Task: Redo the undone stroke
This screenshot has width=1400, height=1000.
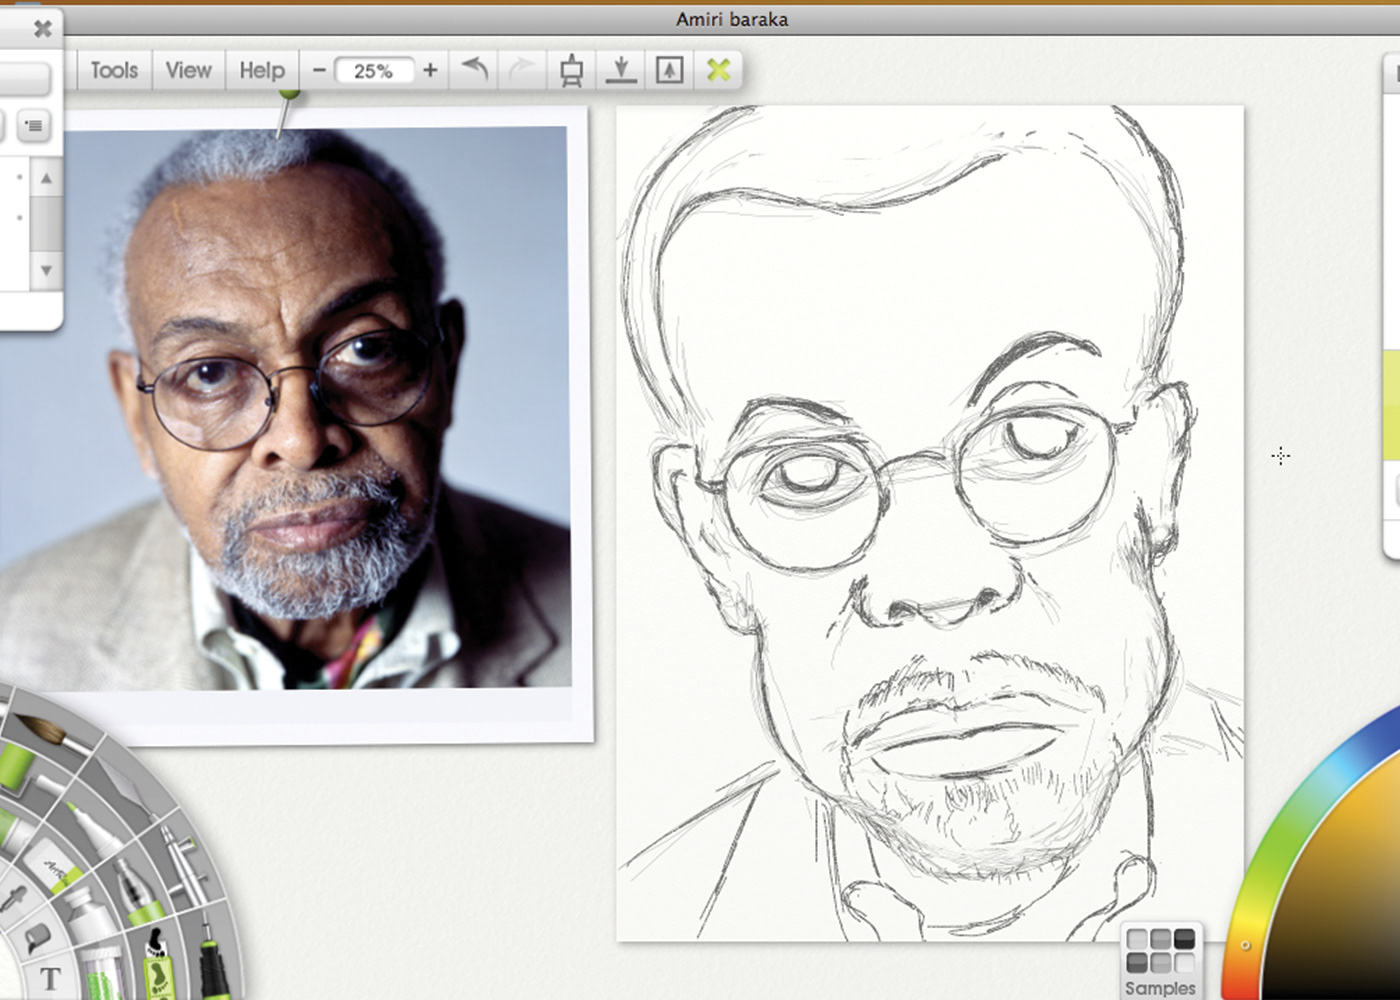Action: [x=522, y=70]
